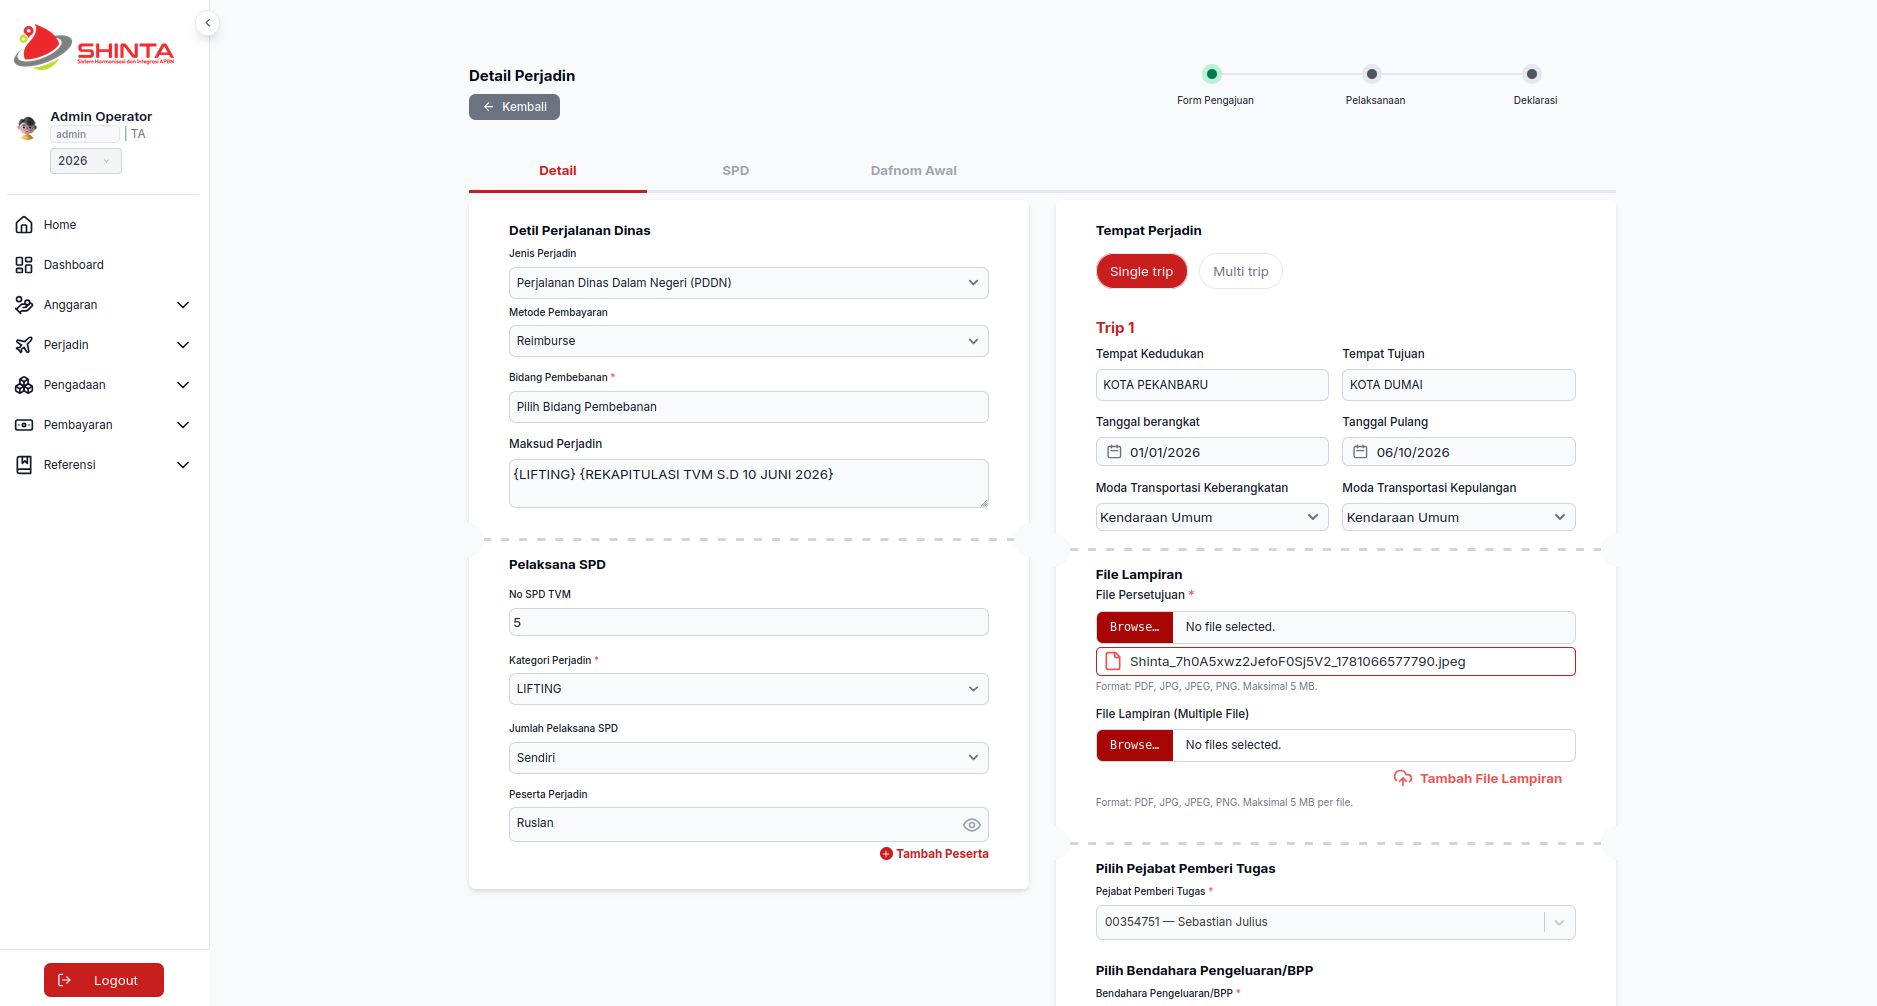The image size is (1877, 1006).
Task: Click the plus icon beside Tambah Peserta
Action: pyautogui.click(x=886, y=854)
